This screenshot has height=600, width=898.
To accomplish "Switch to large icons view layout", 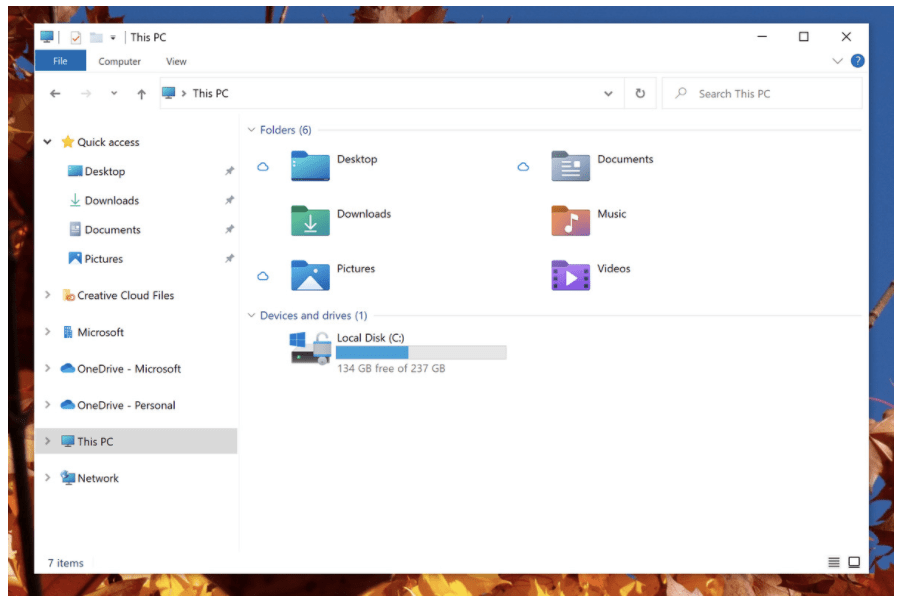I will 854,563.
